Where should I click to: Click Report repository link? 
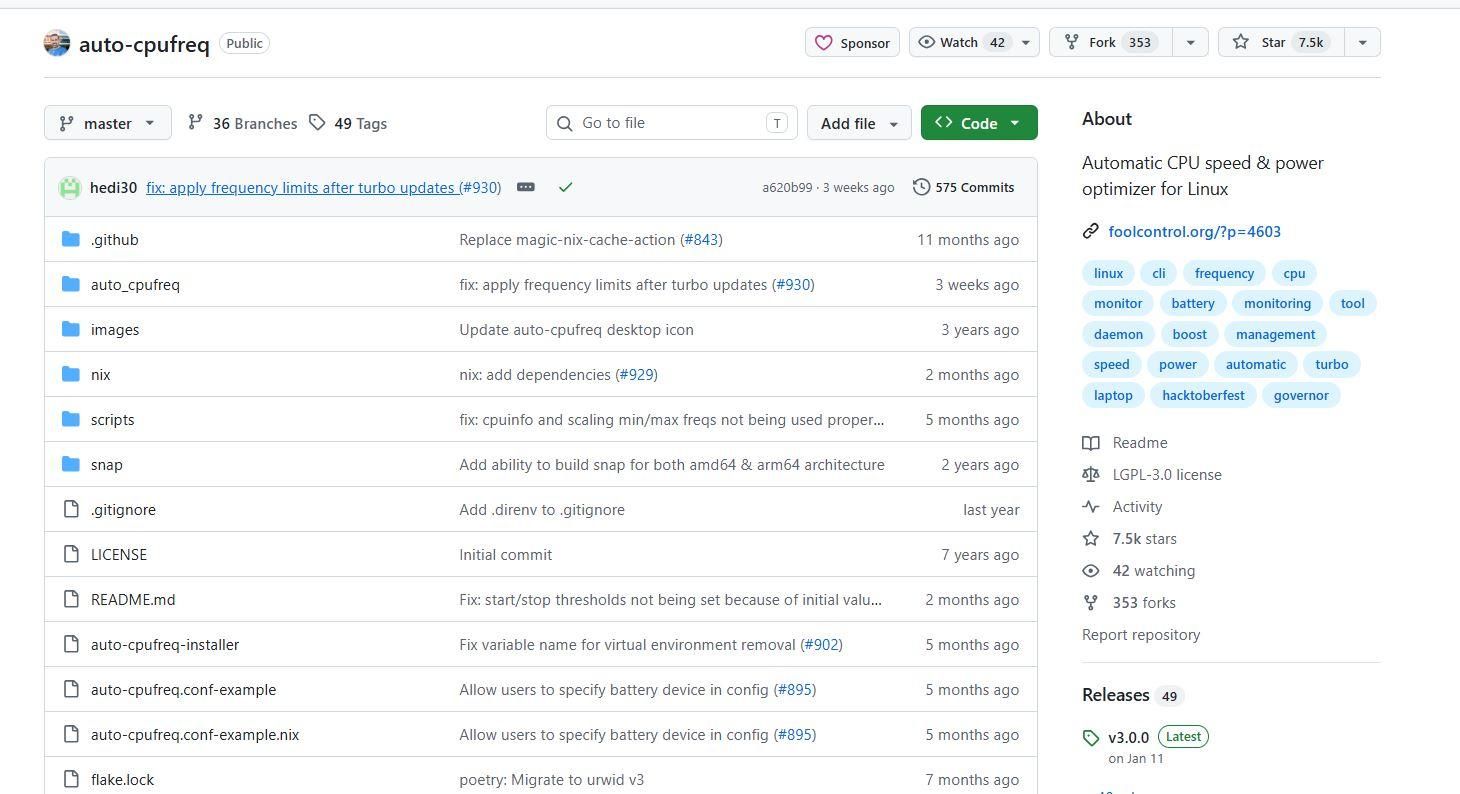pos(1141,634)
